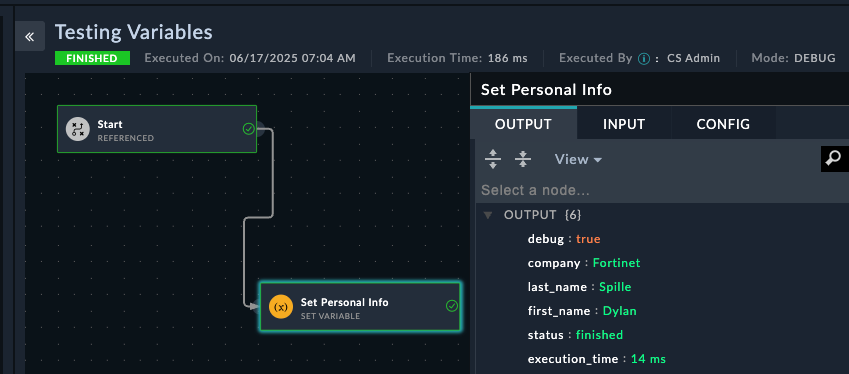Select the execution_time output entry

pyautogui.click(x=596, y=359)
